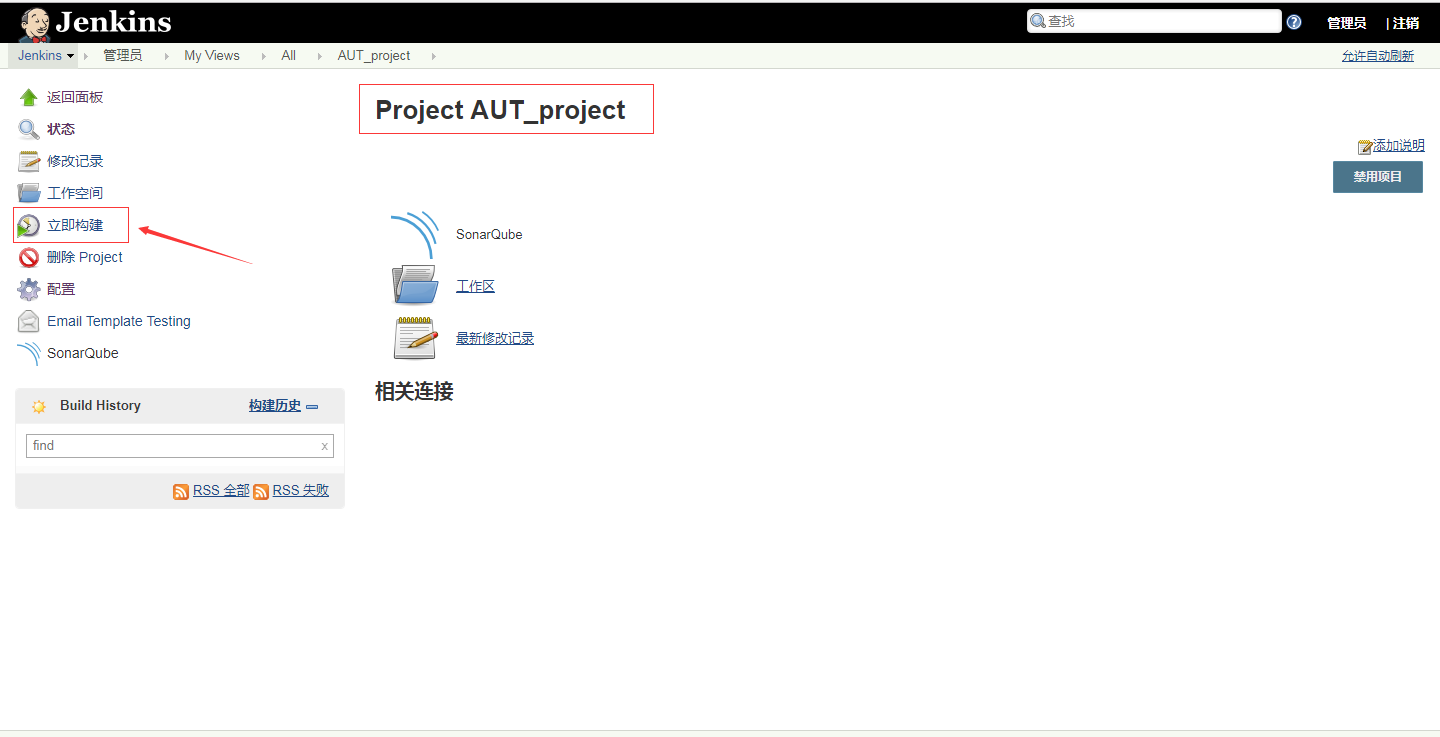
Task: Click the SonarQube text in main area
Action: [x=489, y=234]
